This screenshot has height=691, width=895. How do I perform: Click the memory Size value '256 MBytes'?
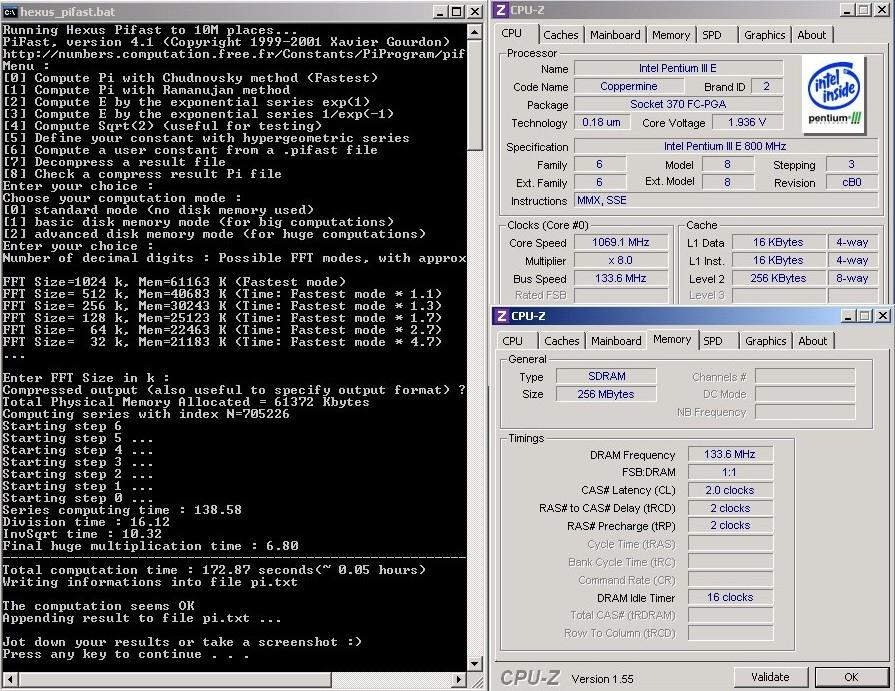[x=606, y=394]
